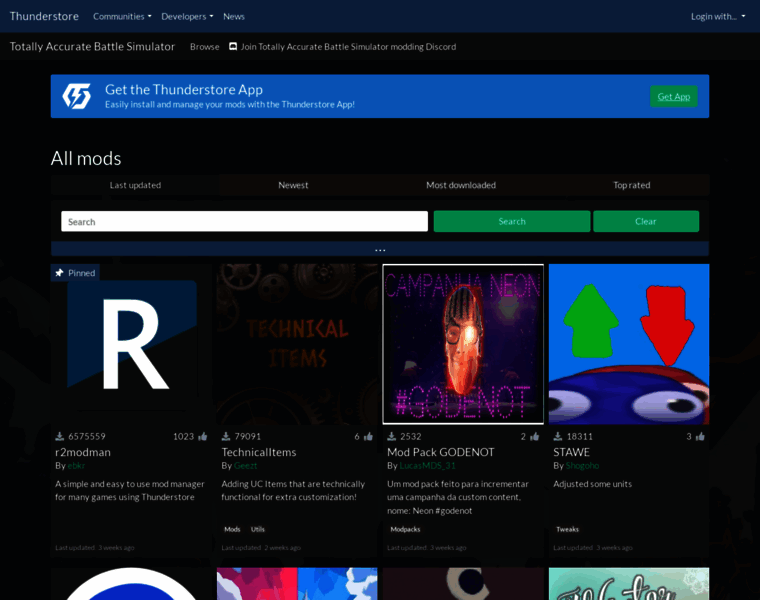This screenshot has height=600, width=760.
Task: Click the green Get App button
Action: (674, 96)
